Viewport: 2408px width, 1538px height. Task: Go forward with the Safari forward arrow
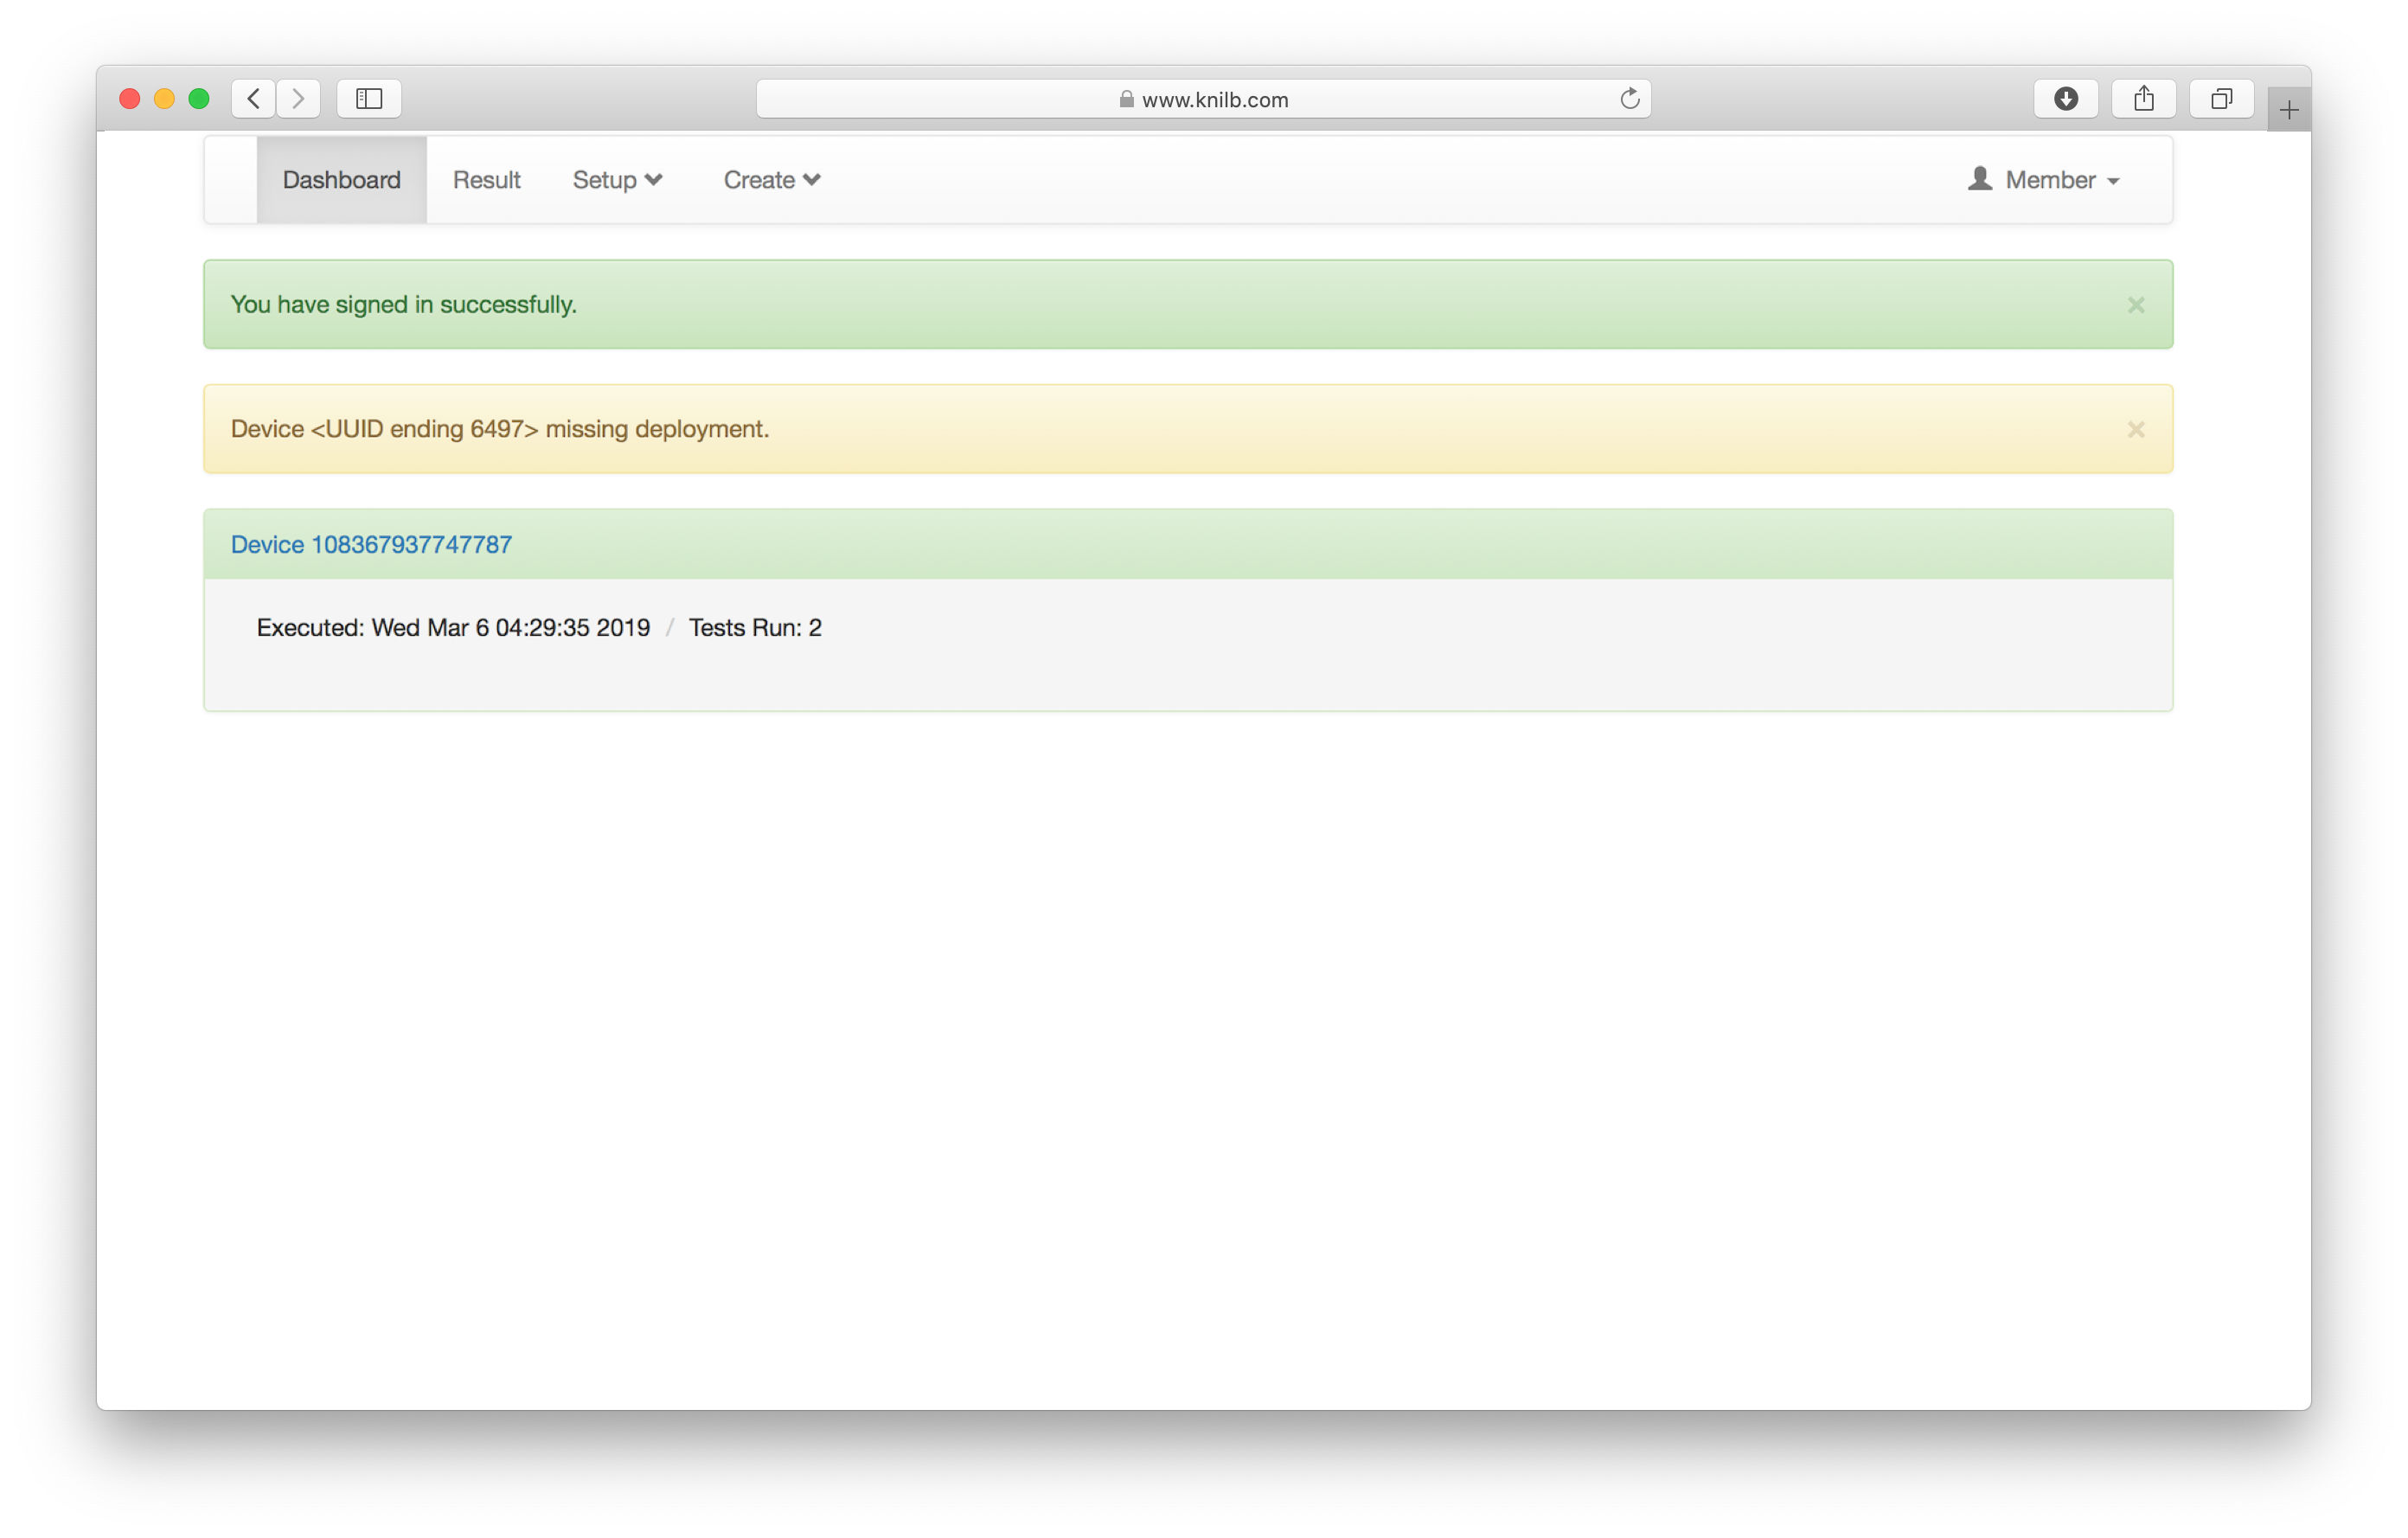[298, 98]
